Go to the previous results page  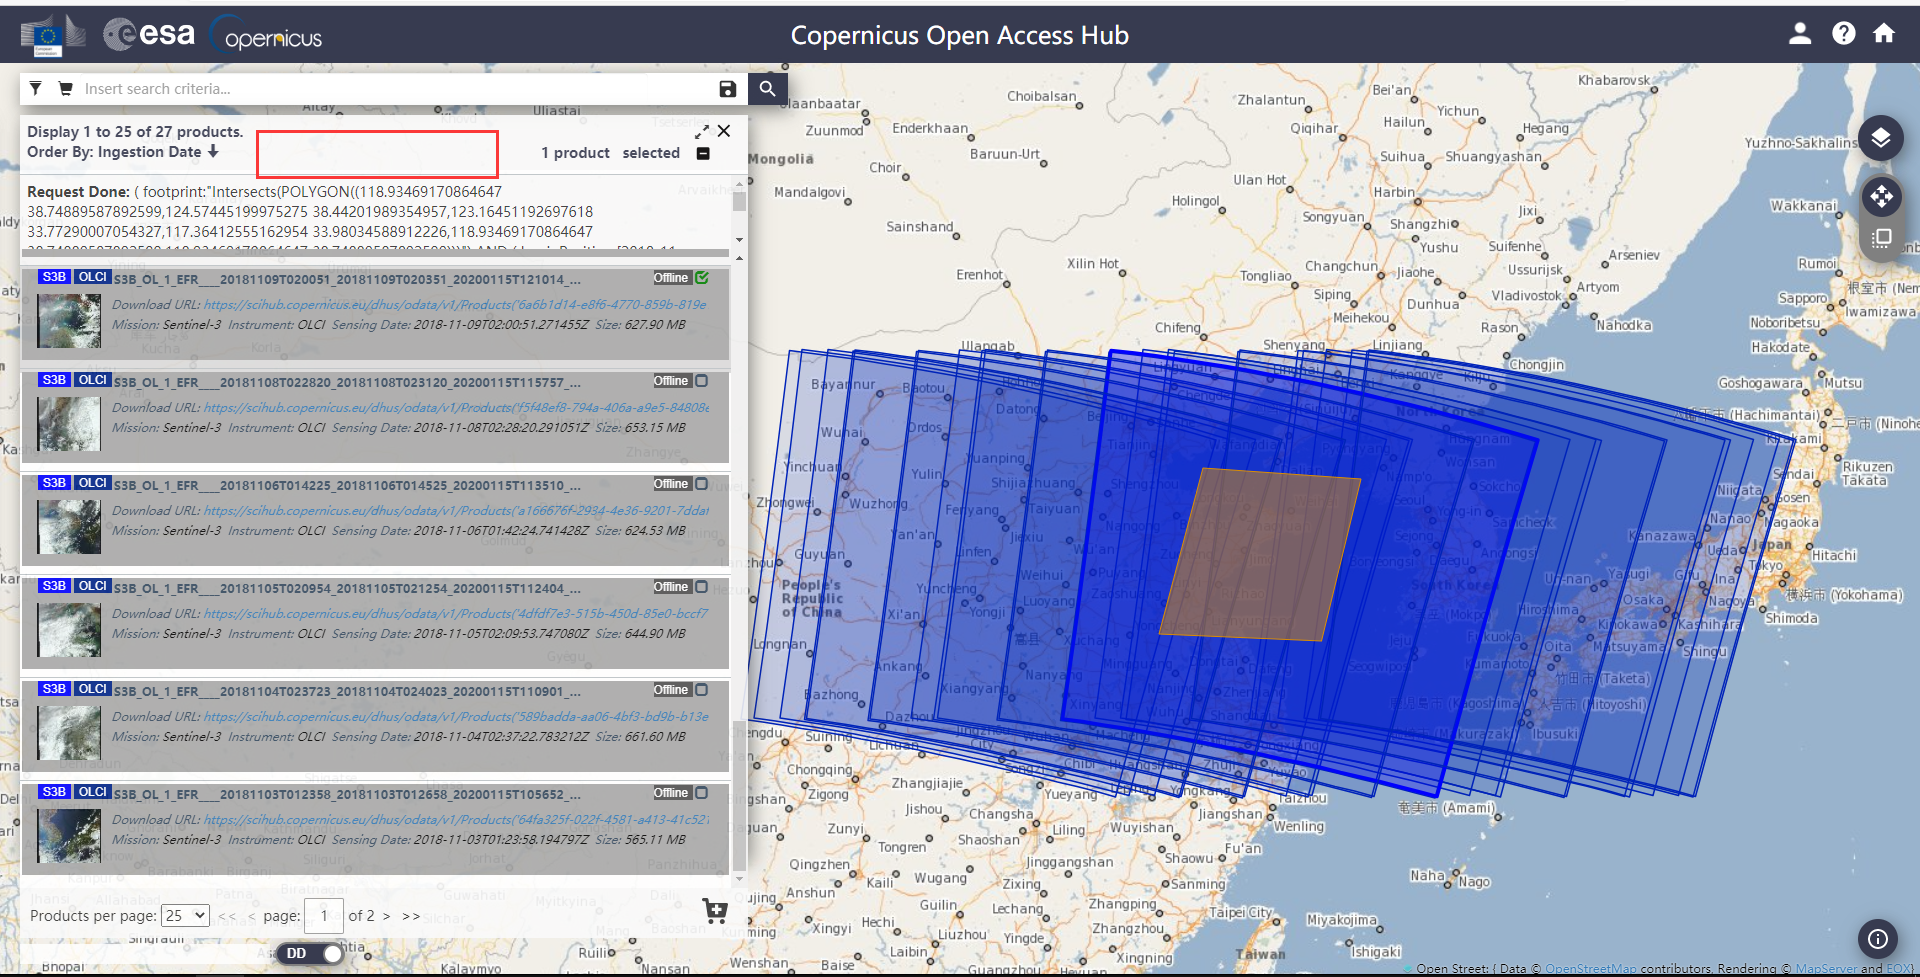coord(252,916)
